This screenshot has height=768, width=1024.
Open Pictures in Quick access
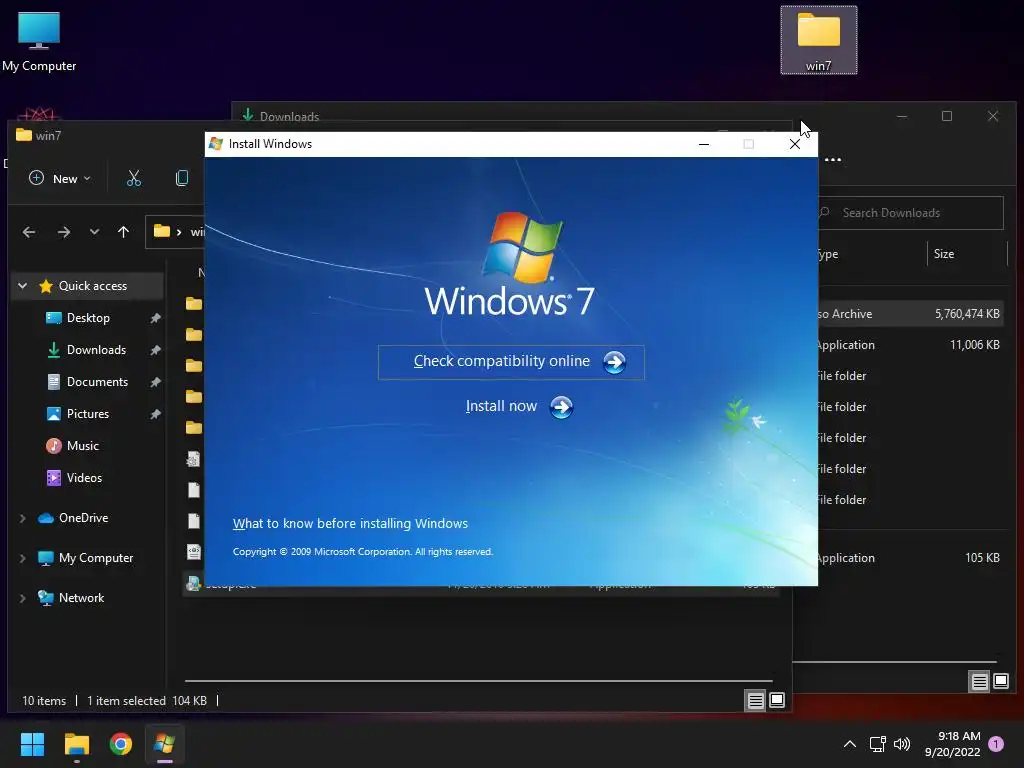[x=88, y=414]
